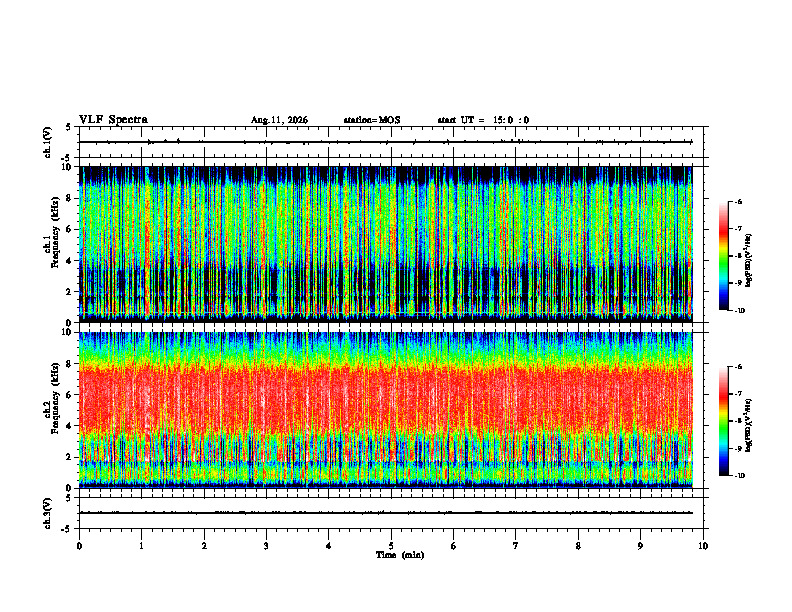
Task: Click the ch.2 lower color scale bar
Action: 723,421
